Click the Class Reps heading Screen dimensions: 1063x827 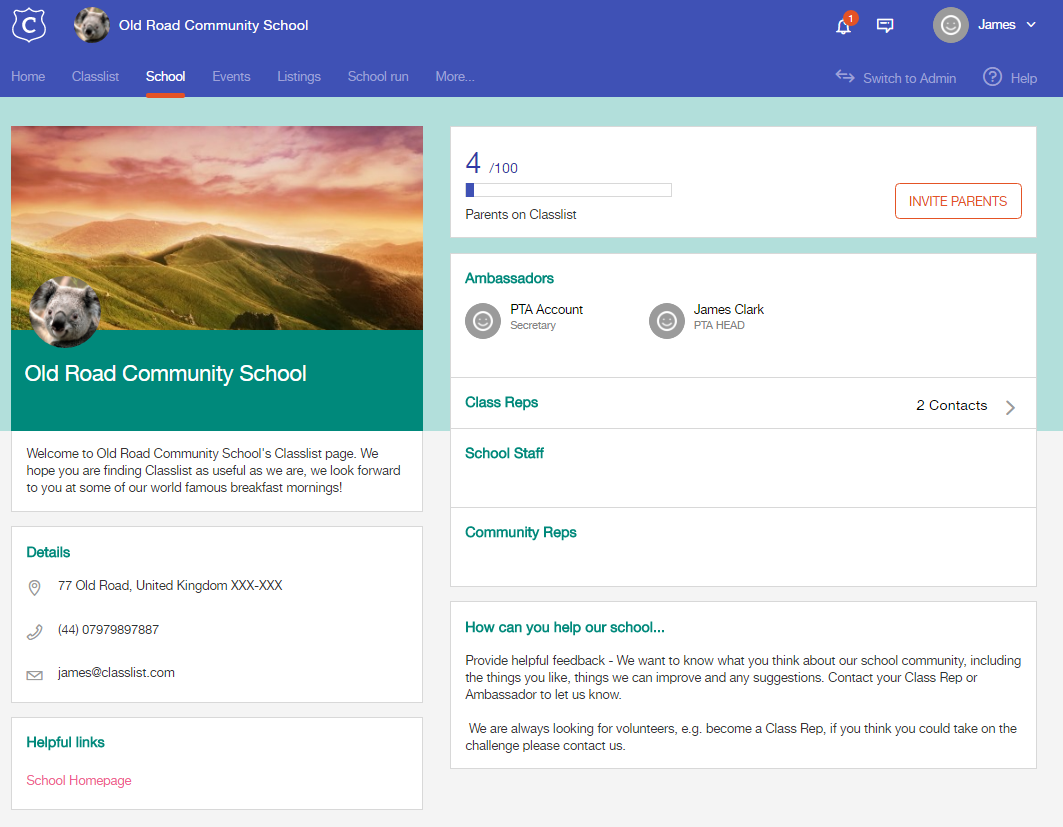(502, 402)
